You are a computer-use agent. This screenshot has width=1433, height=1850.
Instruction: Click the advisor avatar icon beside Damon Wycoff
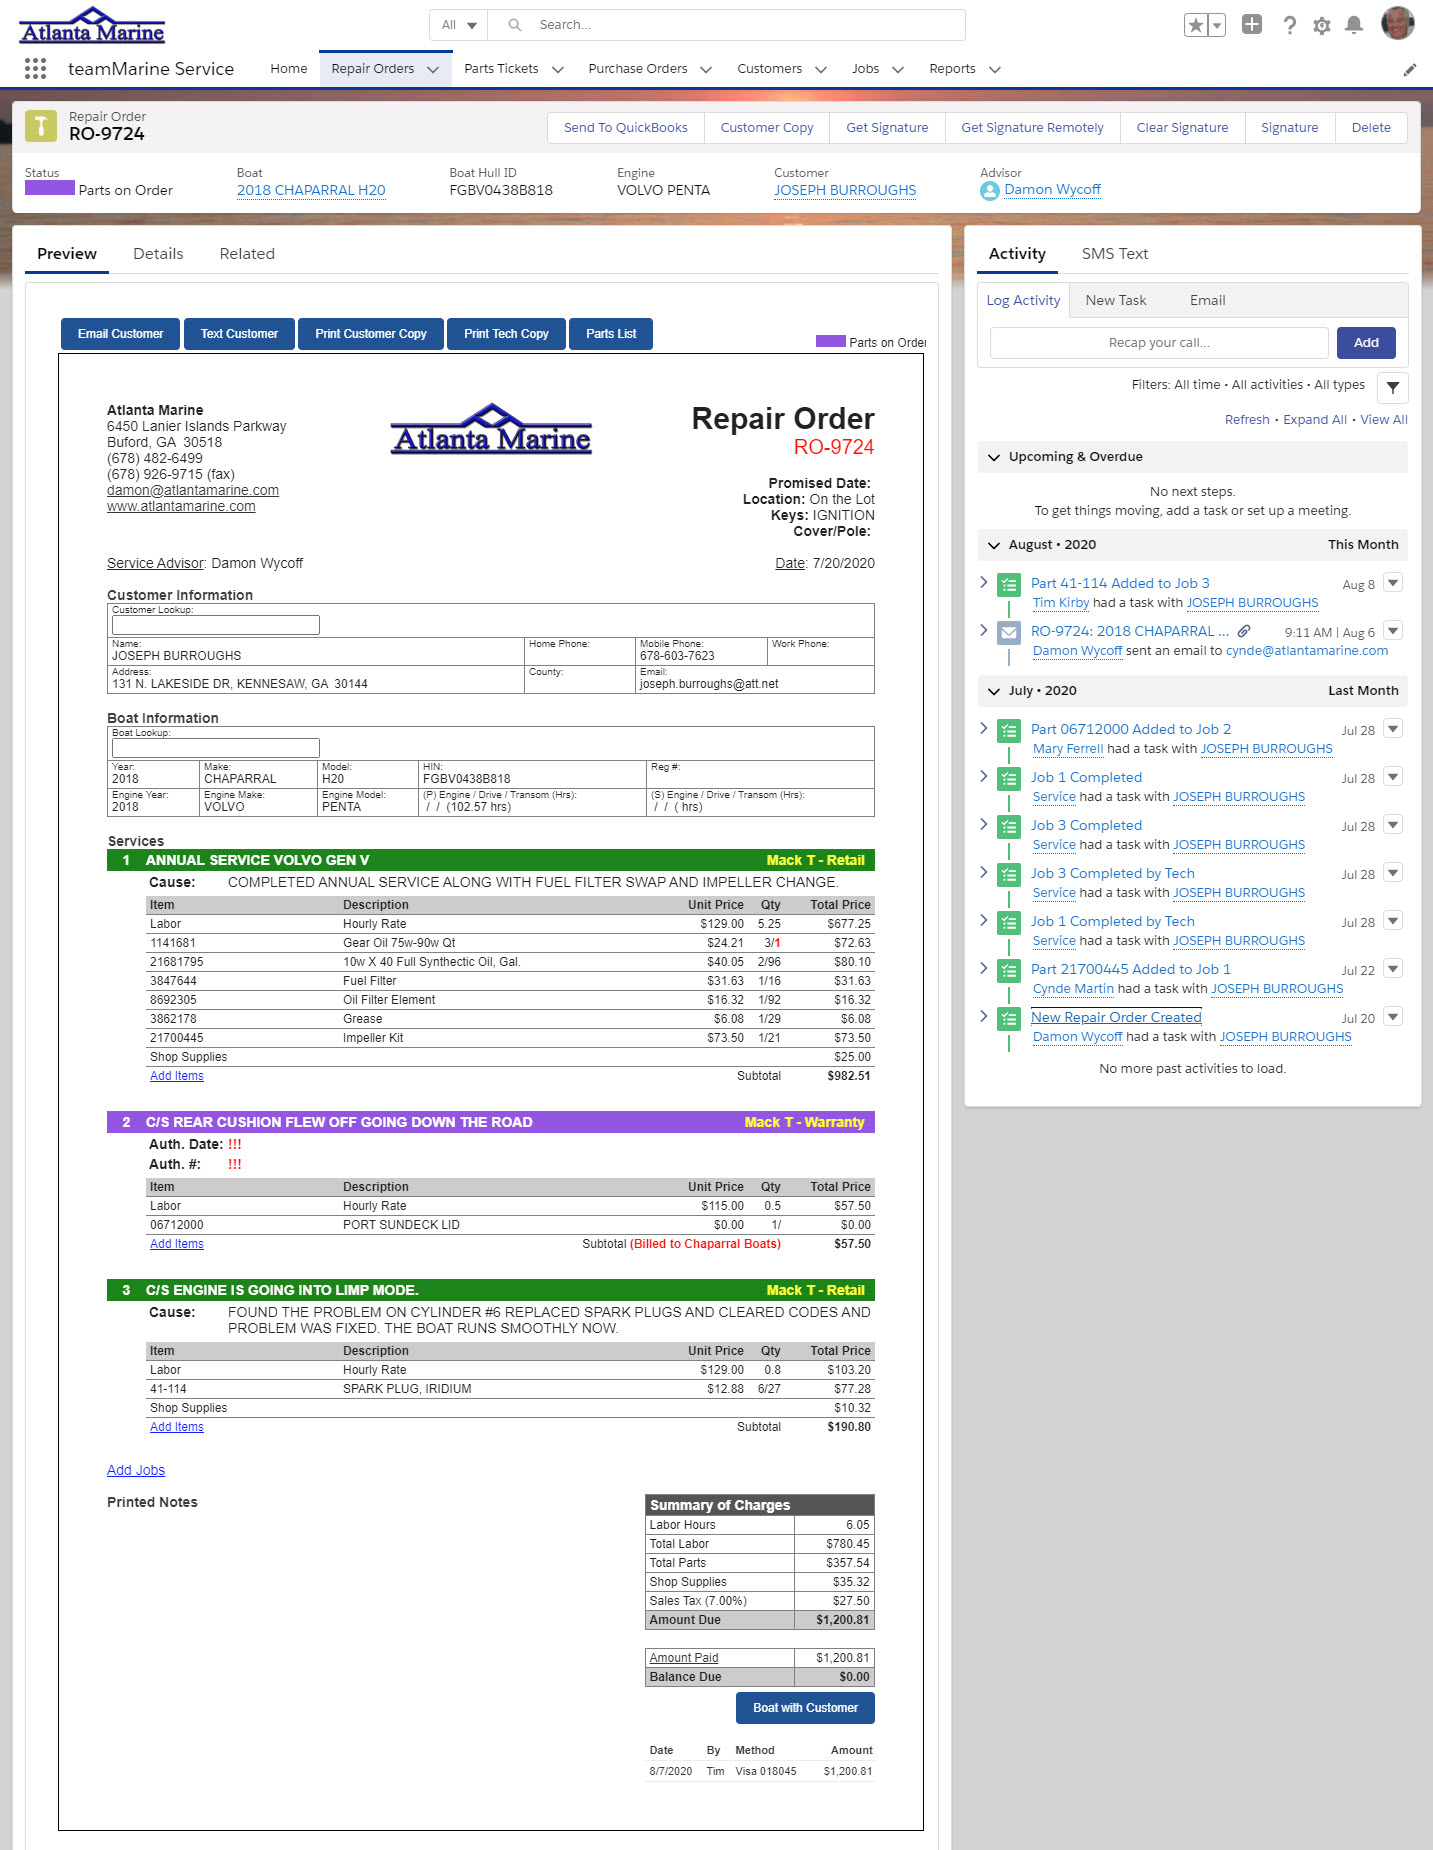[990, 190]
